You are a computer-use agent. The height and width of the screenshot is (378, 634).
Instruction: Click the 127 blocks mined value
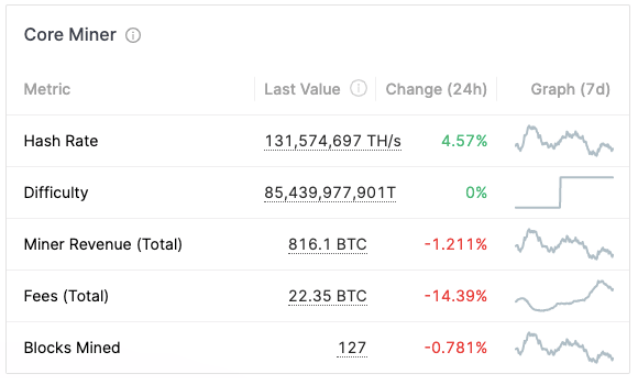pyautogui.click(x=352, y=348)
